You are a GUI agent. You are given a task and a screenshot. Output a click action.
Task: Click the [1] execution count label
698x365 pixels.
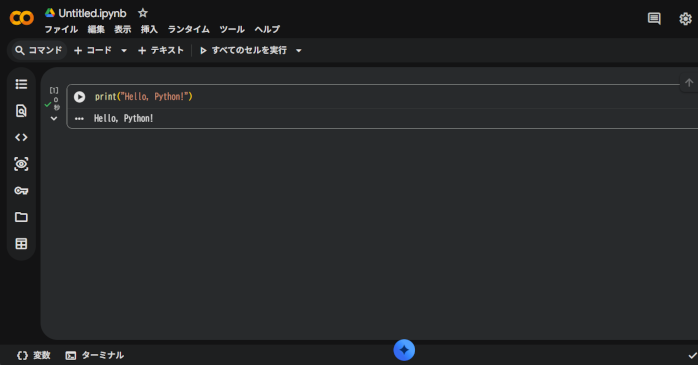(54, 90)
